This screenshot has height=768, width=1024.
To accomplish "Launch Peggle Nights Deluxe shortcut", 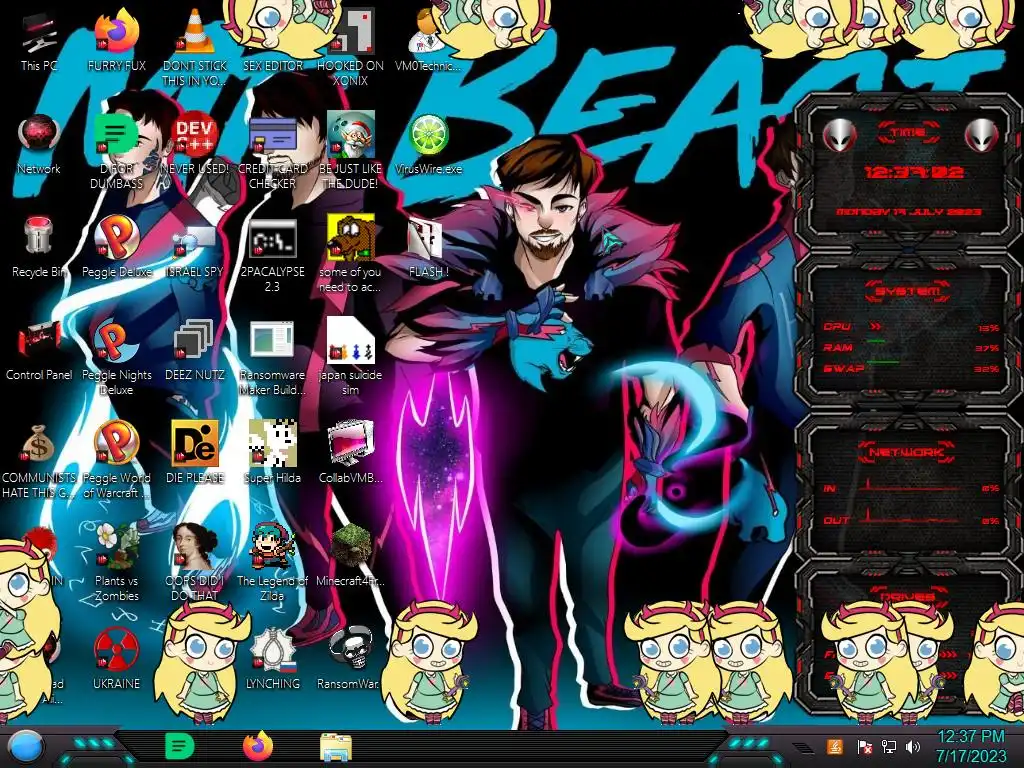I will [x=117, y=341].
